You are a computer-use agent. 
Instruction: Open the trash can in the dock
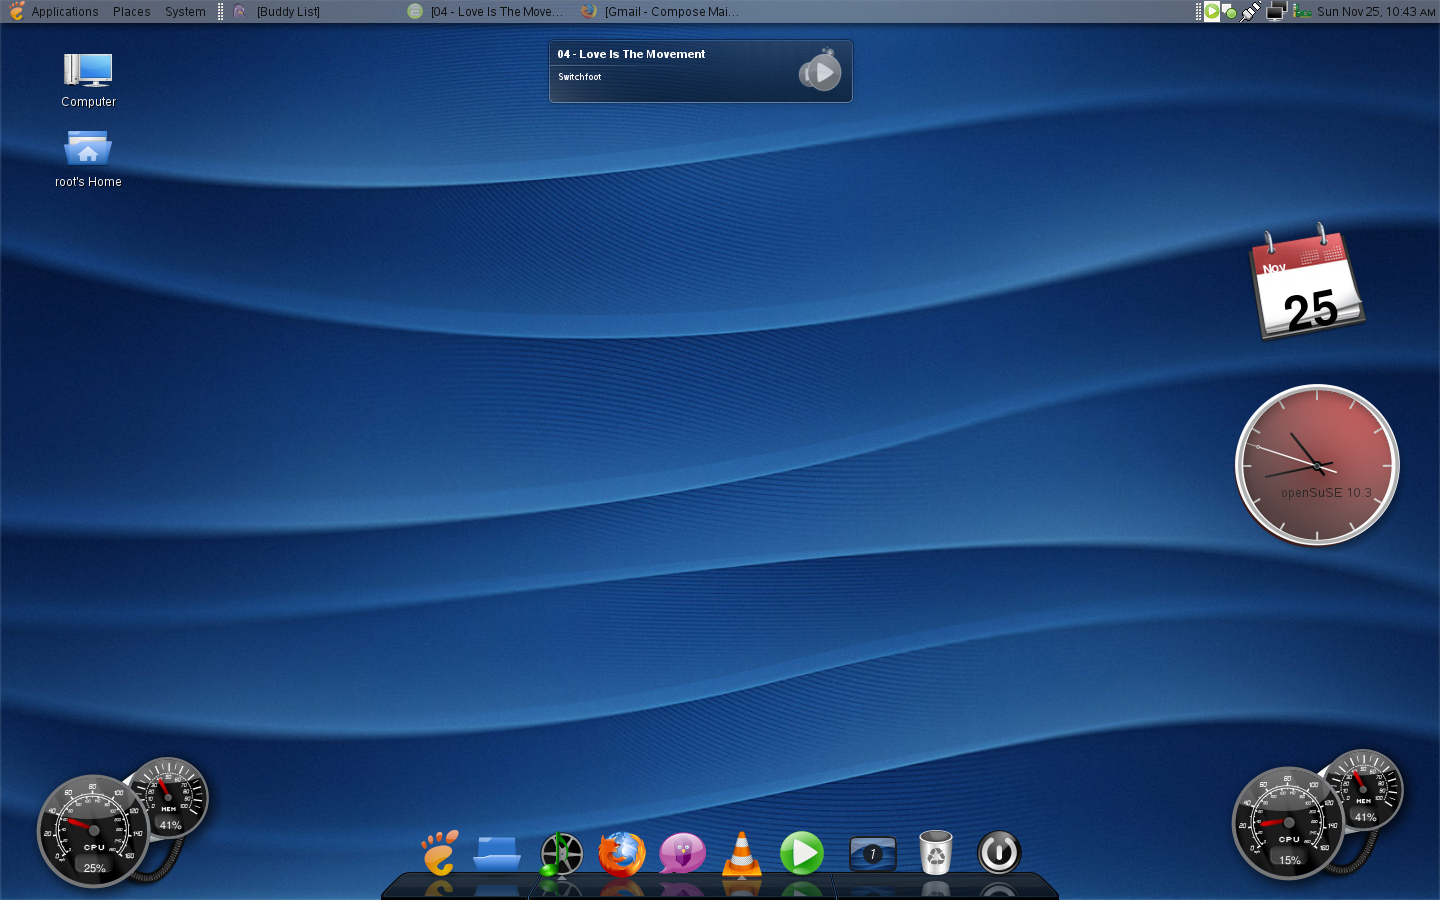tap(935, 853)
